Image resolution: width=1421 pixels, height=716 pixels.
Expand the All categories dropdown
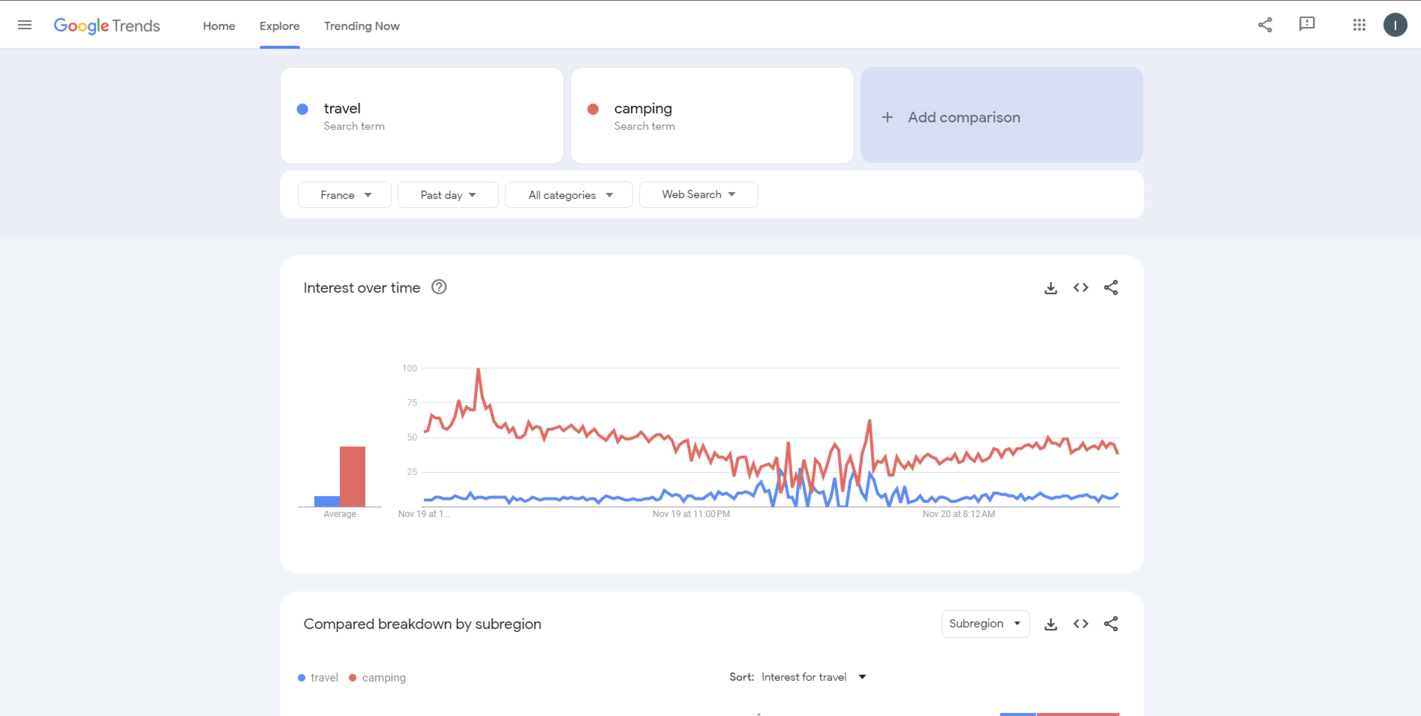click(x=569, y=195)
